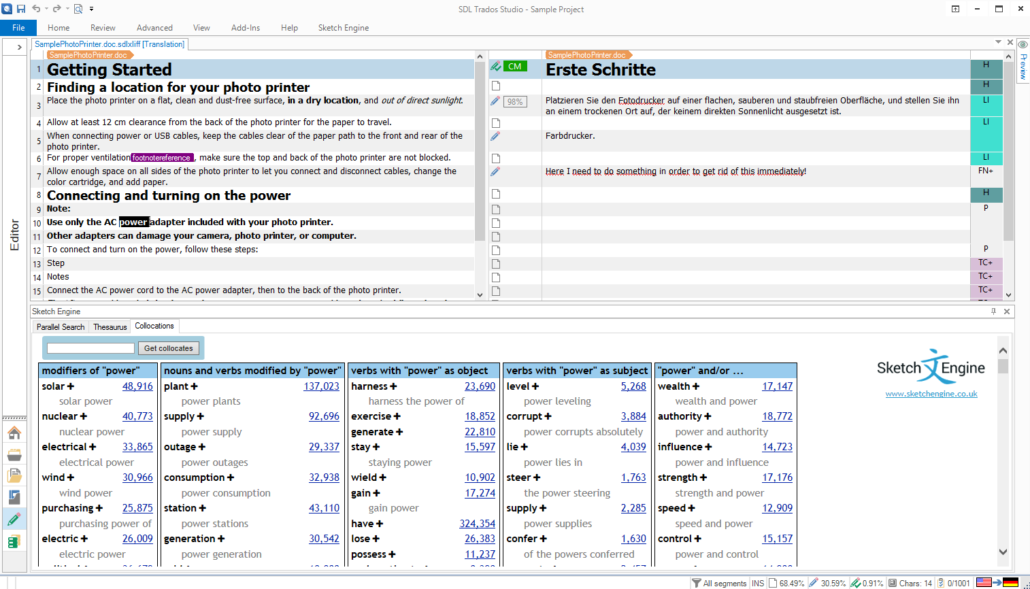
Task: Open the Sketch Engine ribbon tab
Action: point(343,28)
